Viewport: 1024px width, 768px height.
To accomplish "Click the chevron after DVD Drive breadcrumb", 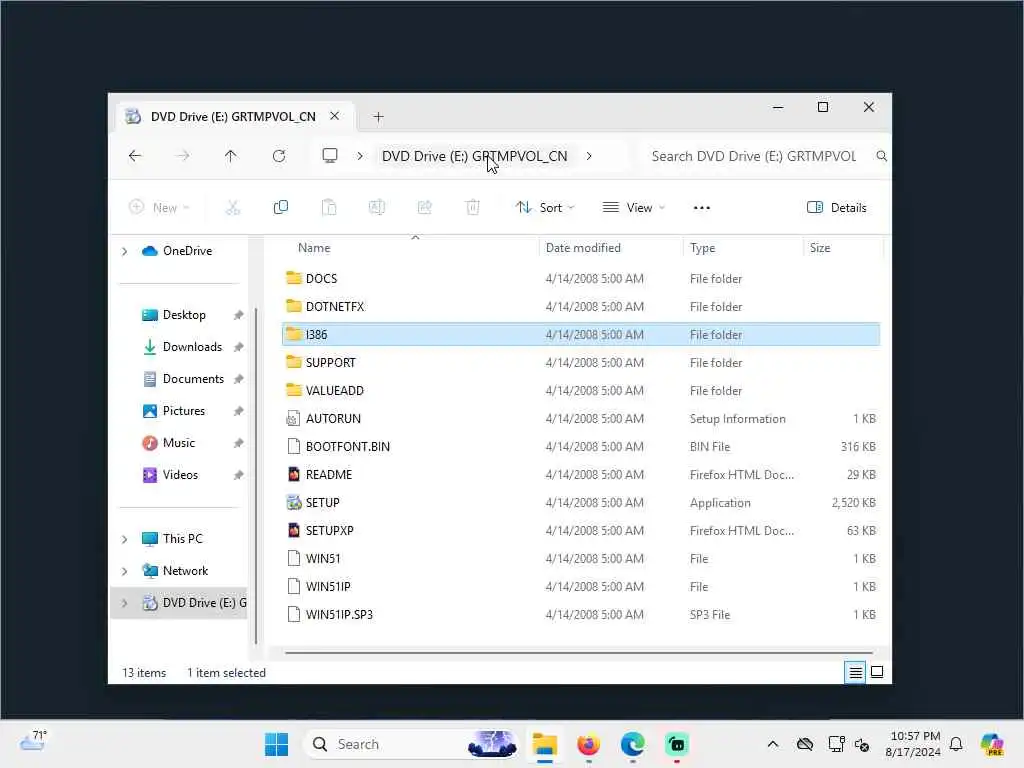I will [x=589, y=156].
